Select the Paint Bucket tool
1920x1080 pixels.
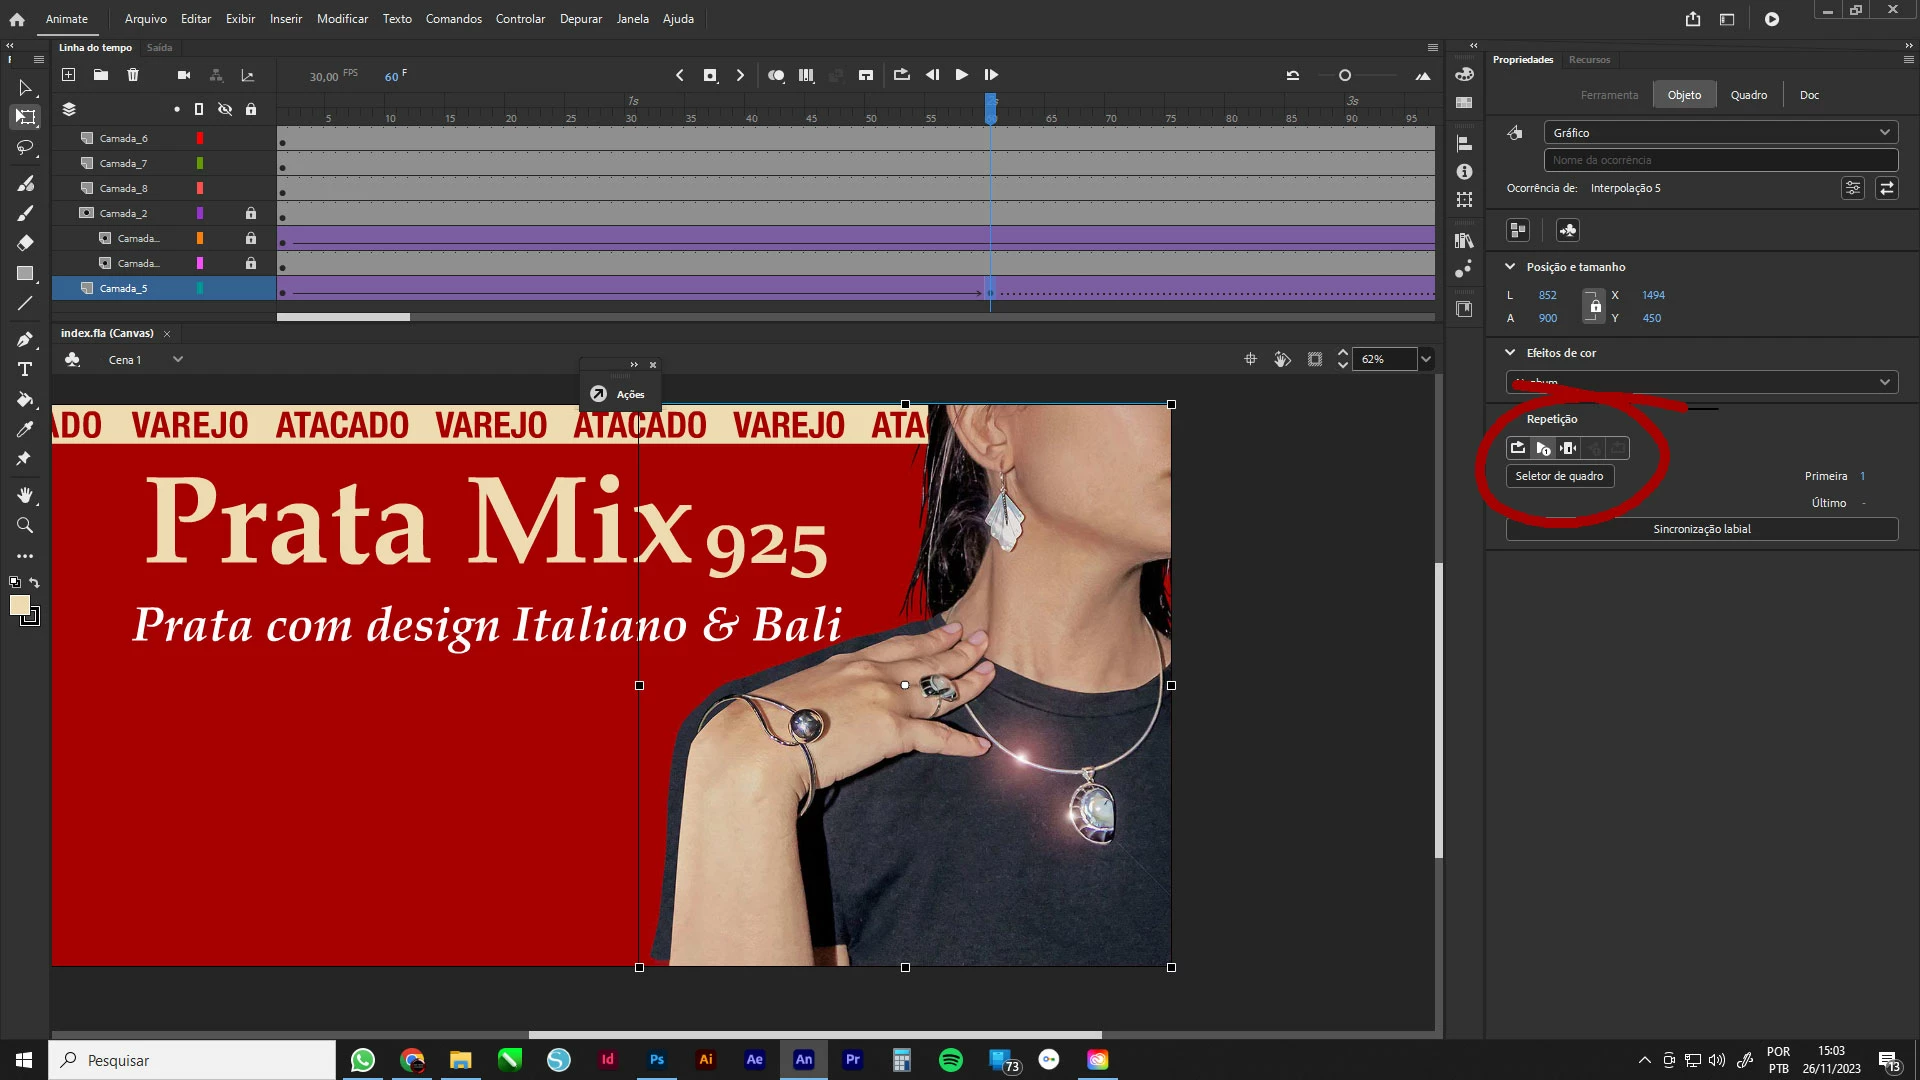25,400
